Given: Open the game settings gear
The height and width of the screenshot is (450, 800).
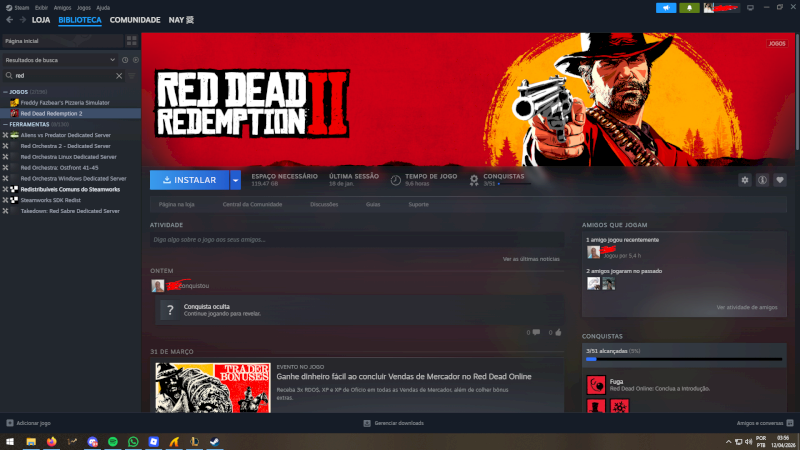Looking at the screenshot, I should click(x=745, y=180).
